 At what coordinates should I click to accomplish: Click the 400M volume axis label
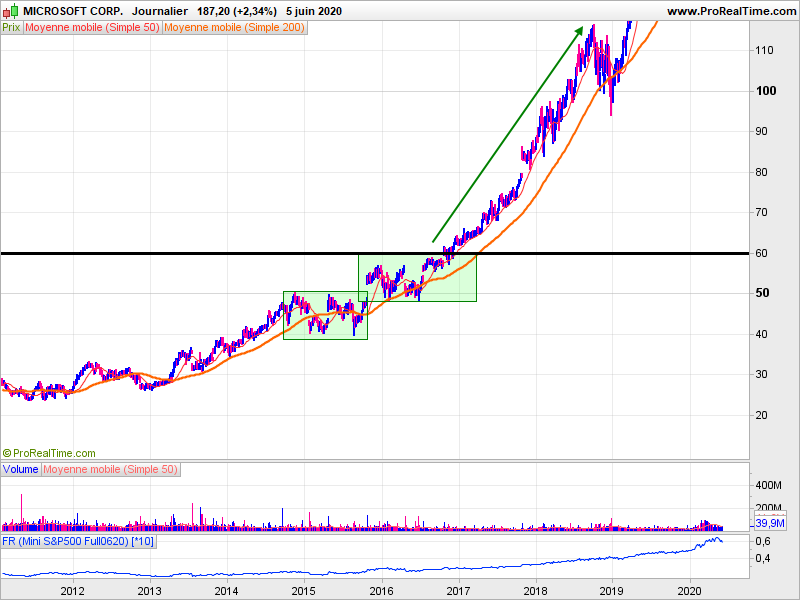(768, 485)
